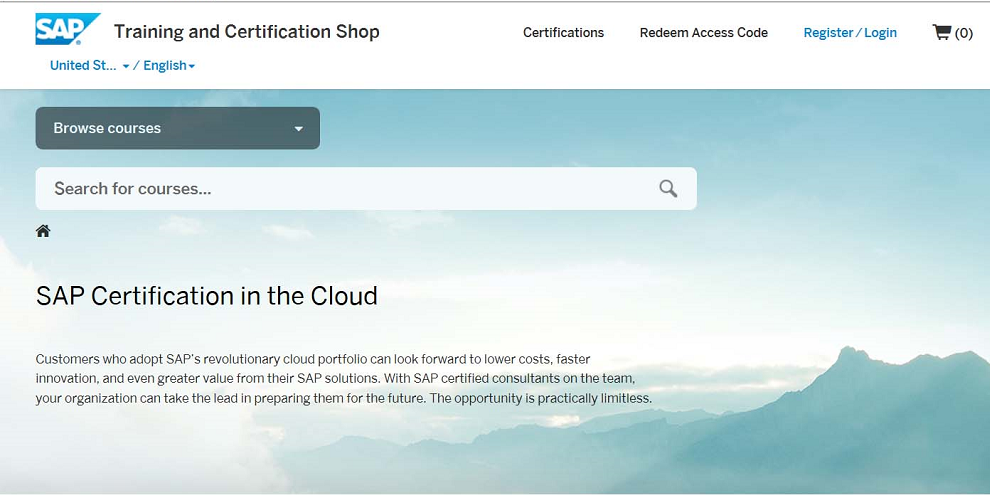Click the SAP logo
990x495 pixels.
[67, 29]
